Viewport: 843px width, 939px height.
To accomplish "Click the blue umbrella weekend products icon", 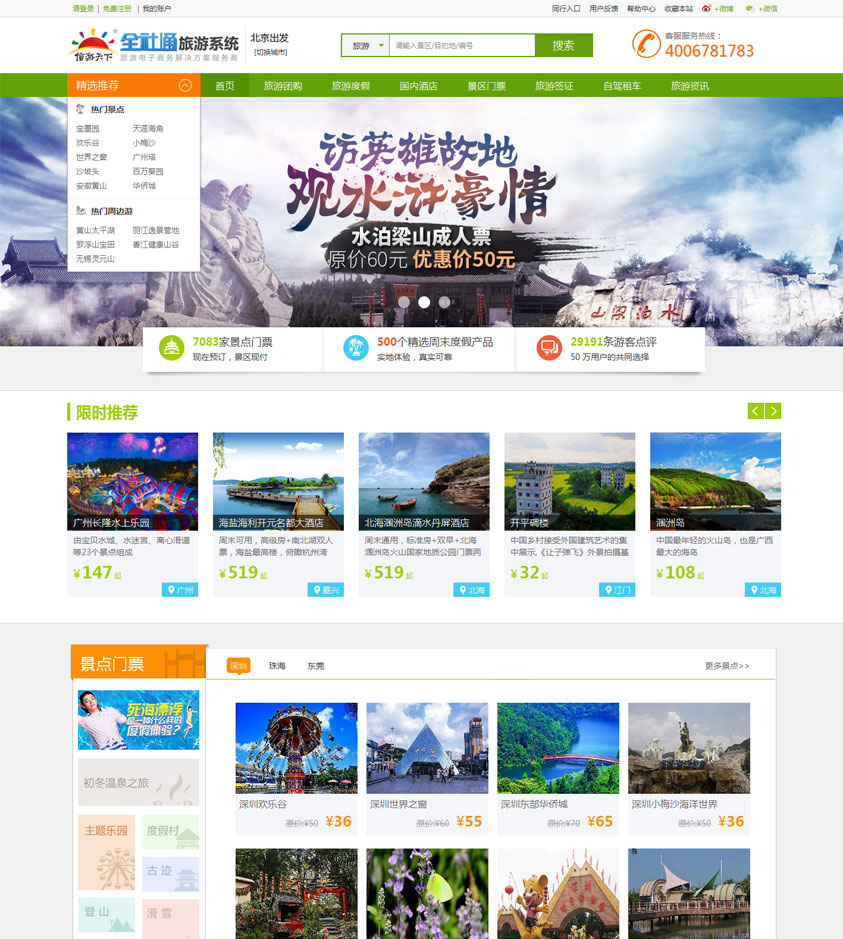I will (355, 348).
